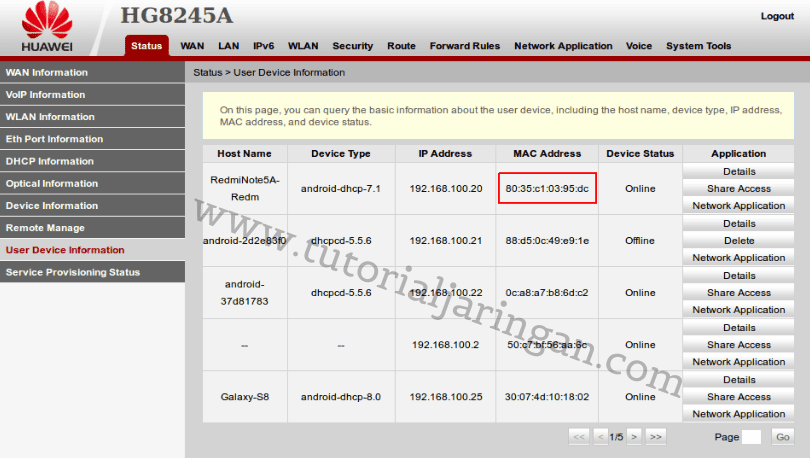Image resolution: width=810 pixels, height=458 pixels.
Task: Click the RedmiNote5A-Redm host name
Action: pos(245,188)
